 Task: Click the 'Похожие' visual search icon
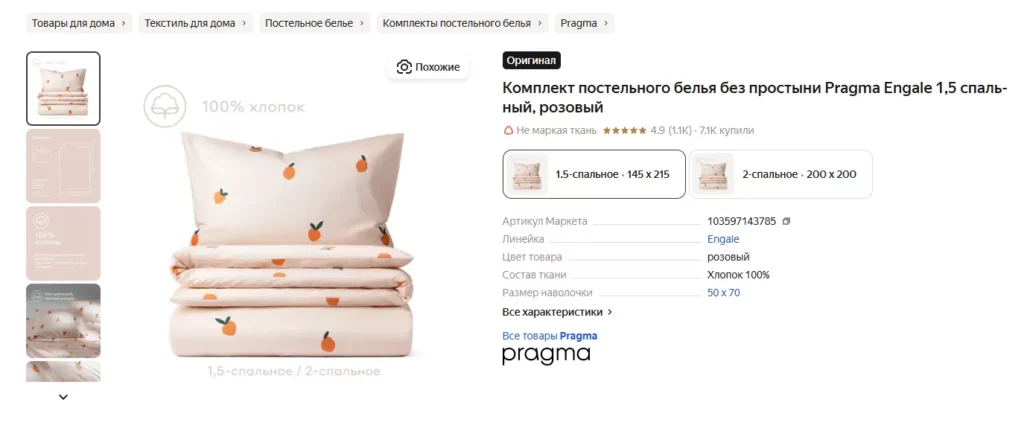pyautogui.click(x=404, y=67)
